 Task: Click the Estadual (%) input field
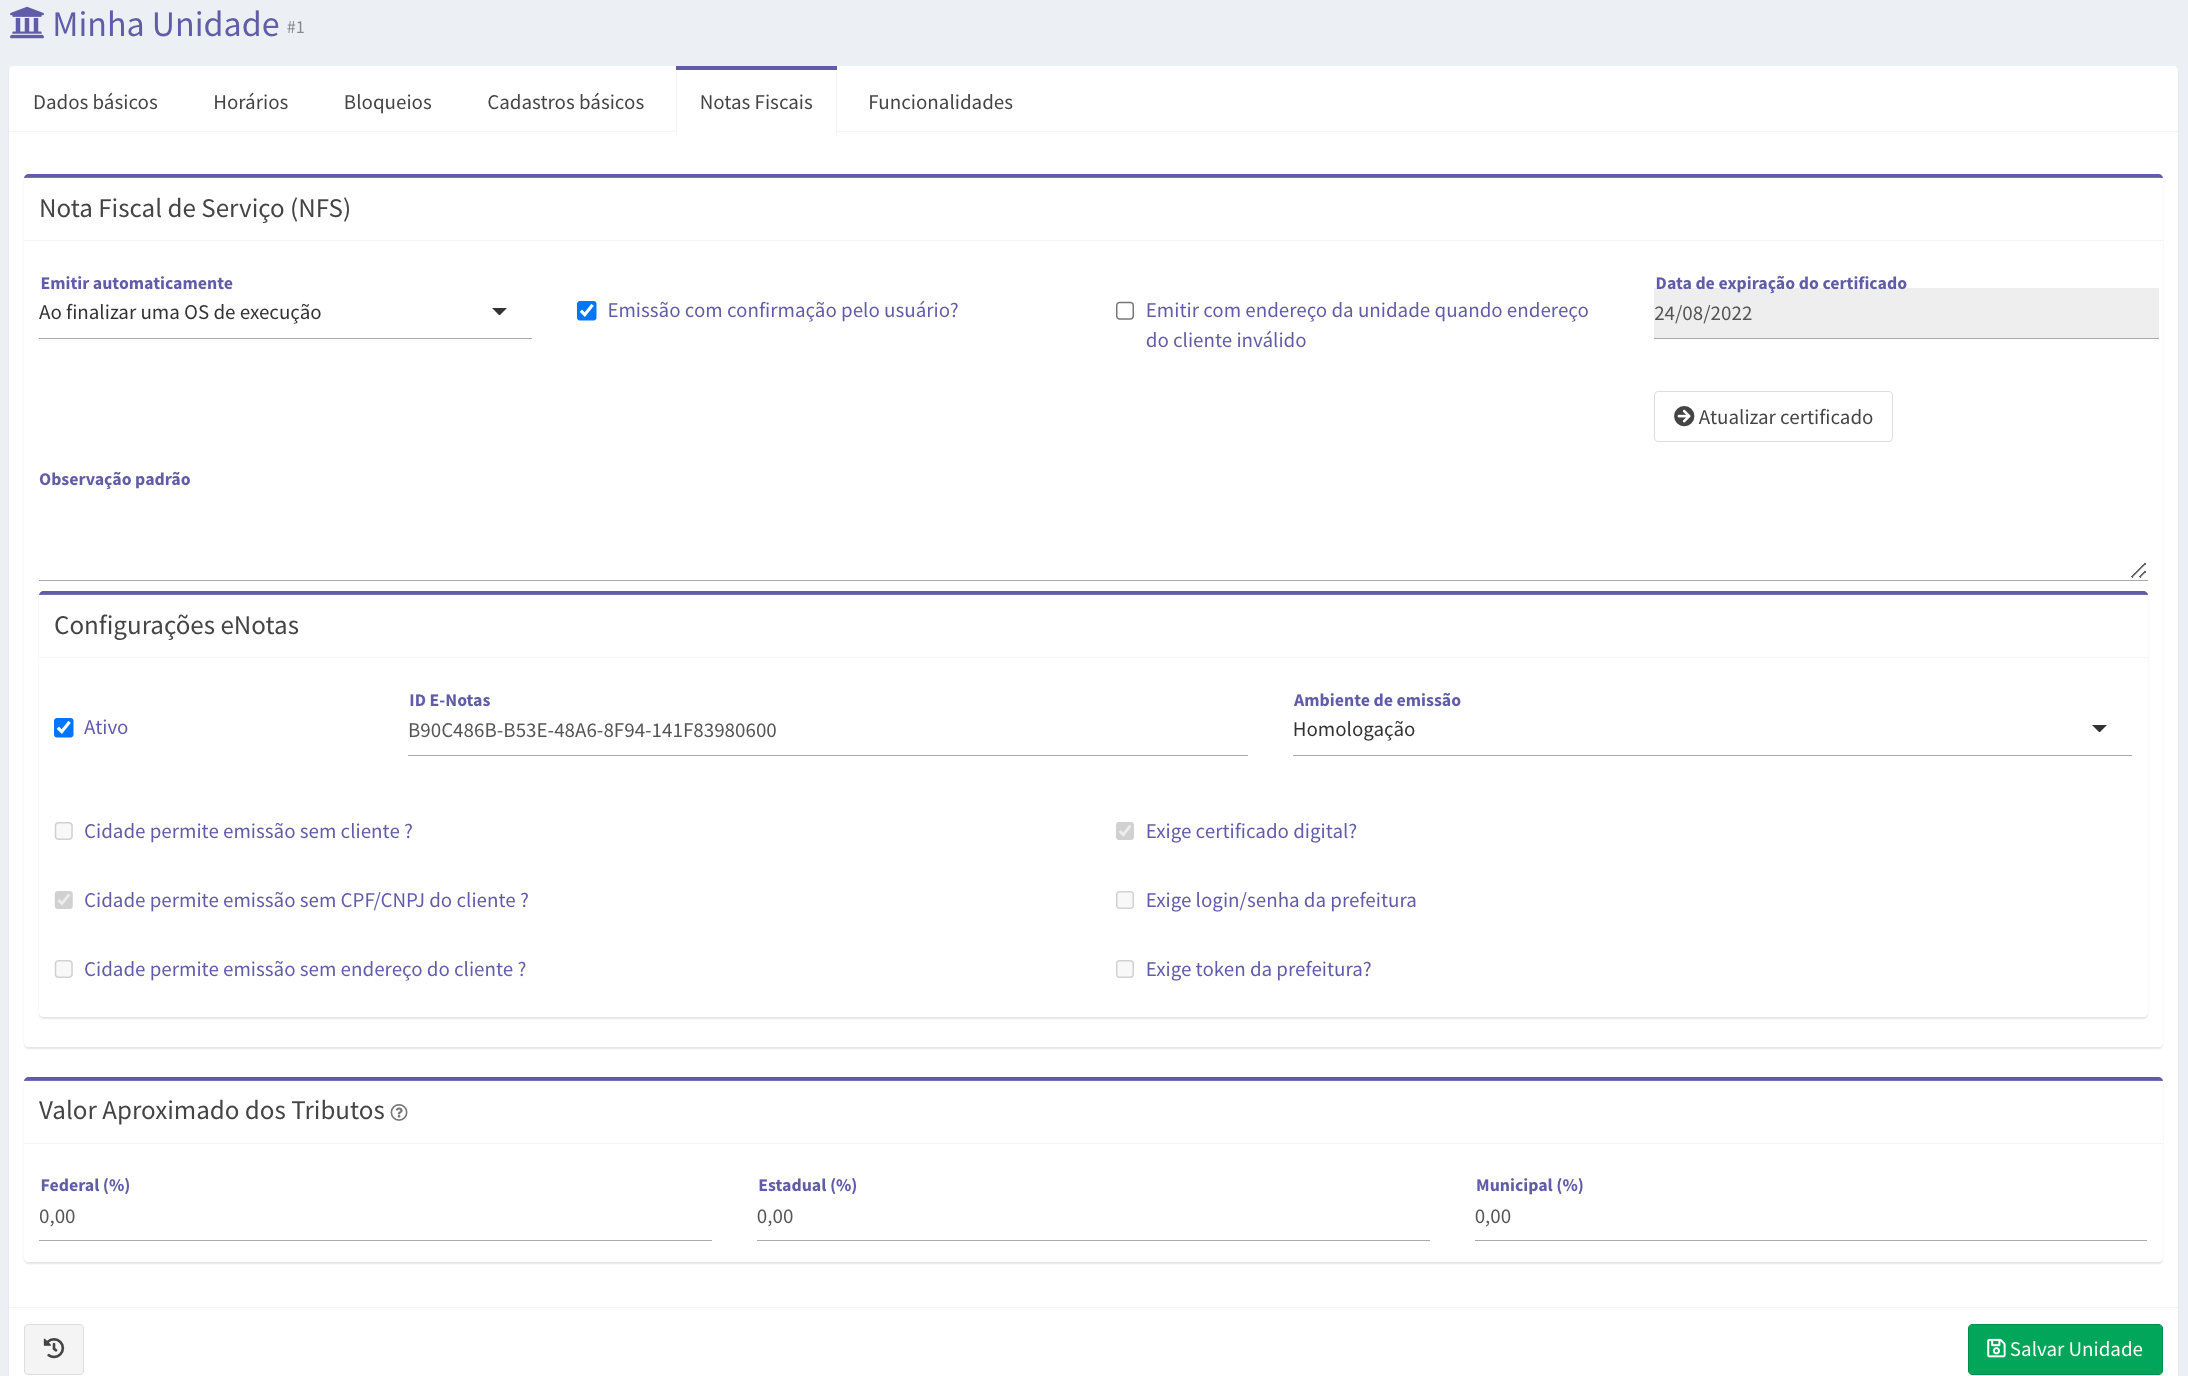(1093, 1217)
